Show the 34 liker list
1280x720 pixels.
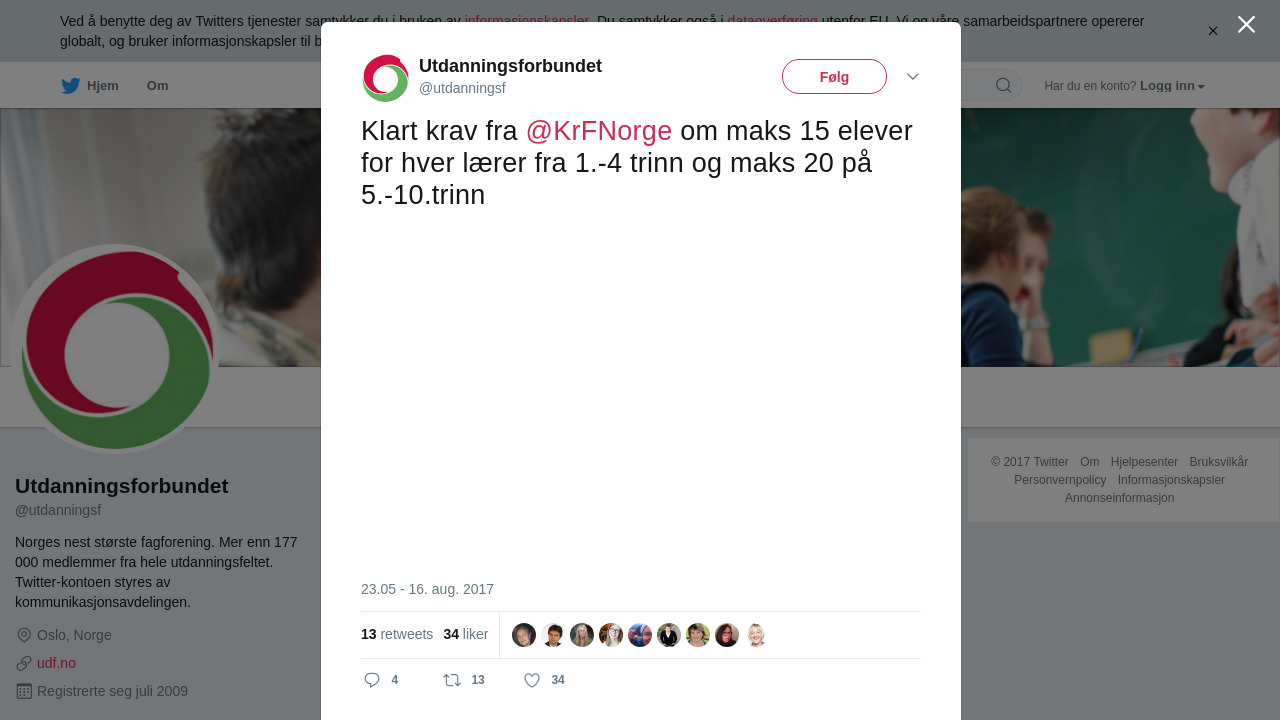point(466,634)
